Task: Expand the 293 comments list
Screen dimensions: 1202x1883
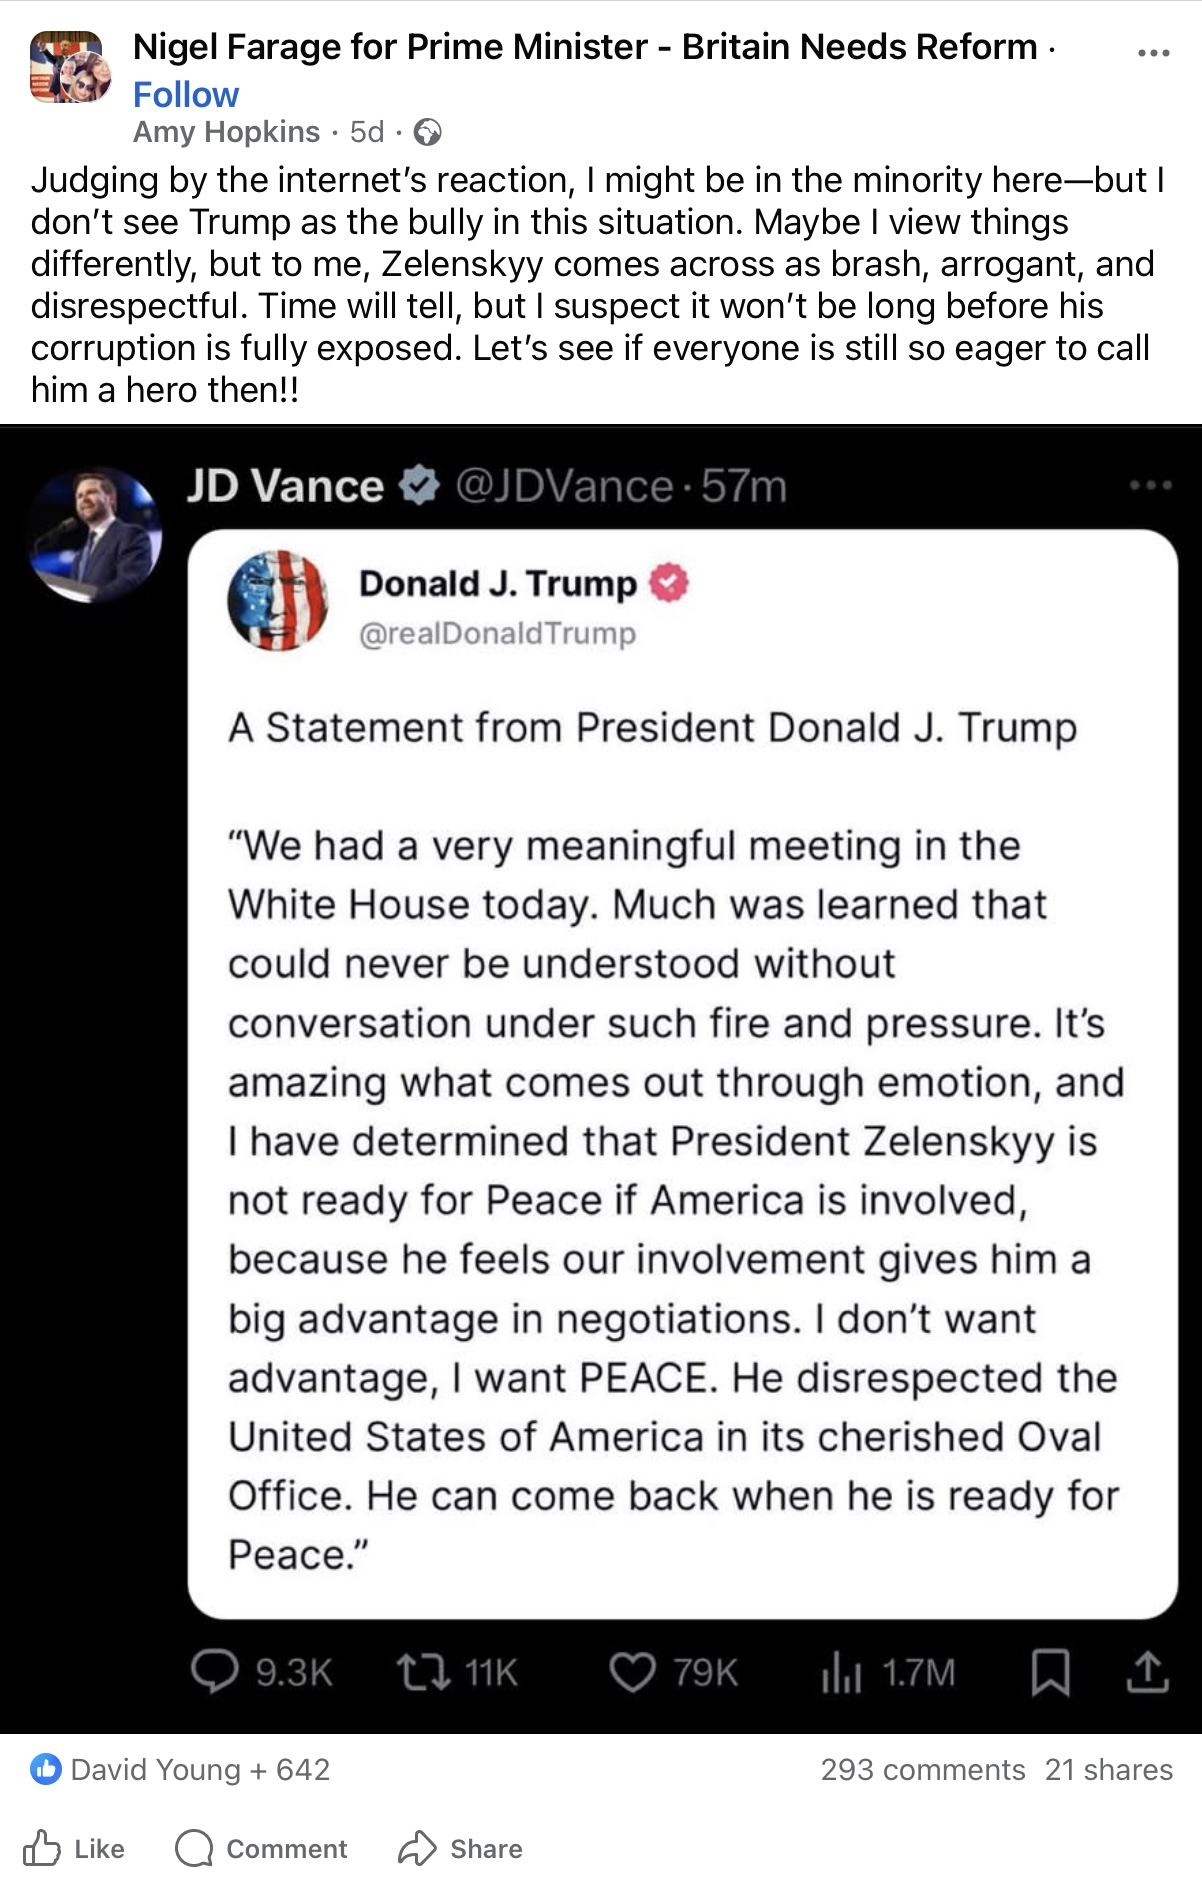Action: pyautogui.click(x=922, y=1769)
